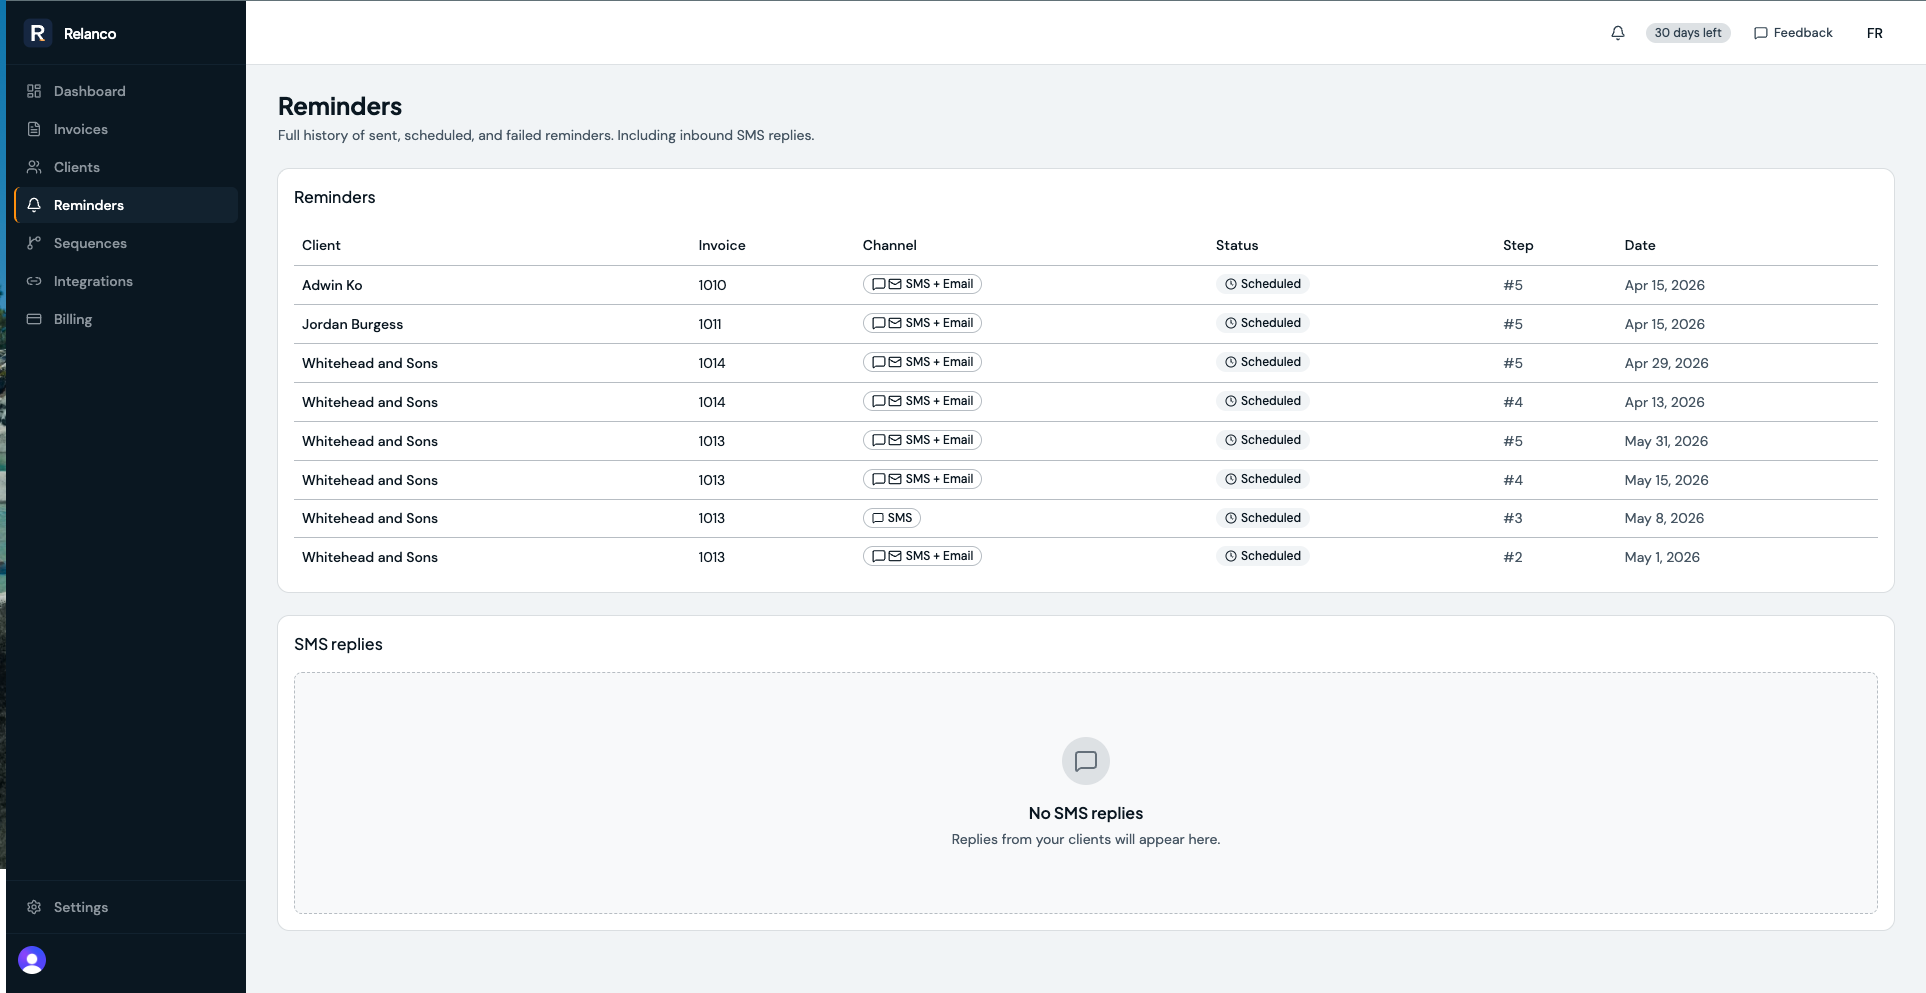Click Scheduled status in the Apr 29, 2026 row

[1263, 362]
